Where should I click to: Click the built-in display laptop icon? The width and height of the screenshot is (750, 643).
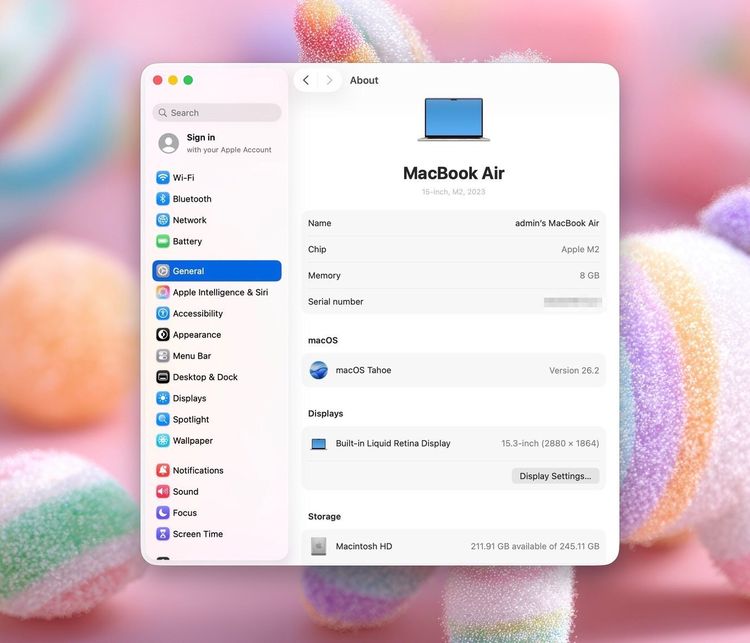319,444
